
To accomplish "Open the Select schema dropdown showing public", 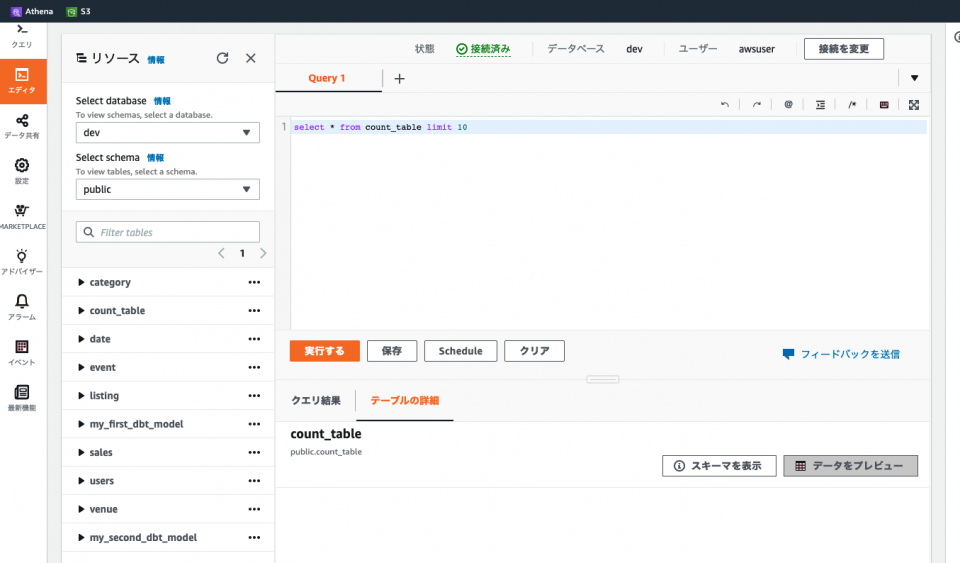I will [x=168, y=190].
